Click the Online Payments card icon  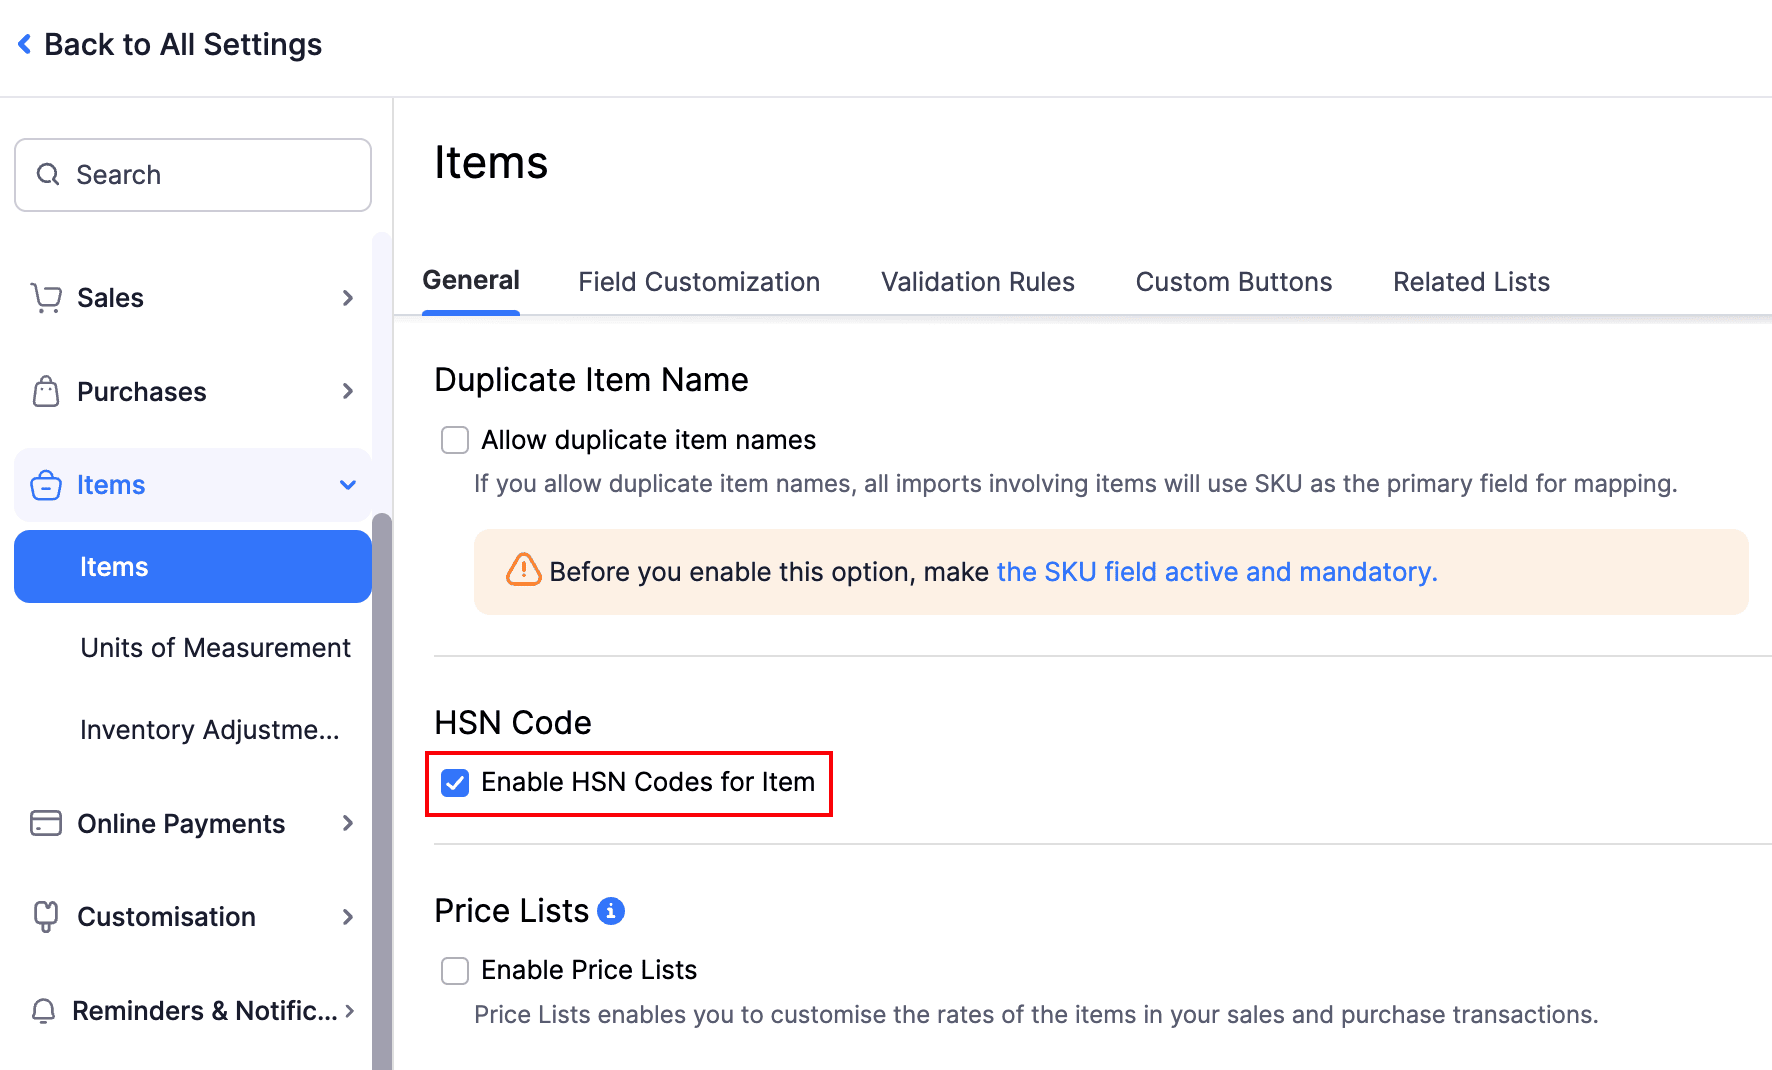click(x=46, y=823)
